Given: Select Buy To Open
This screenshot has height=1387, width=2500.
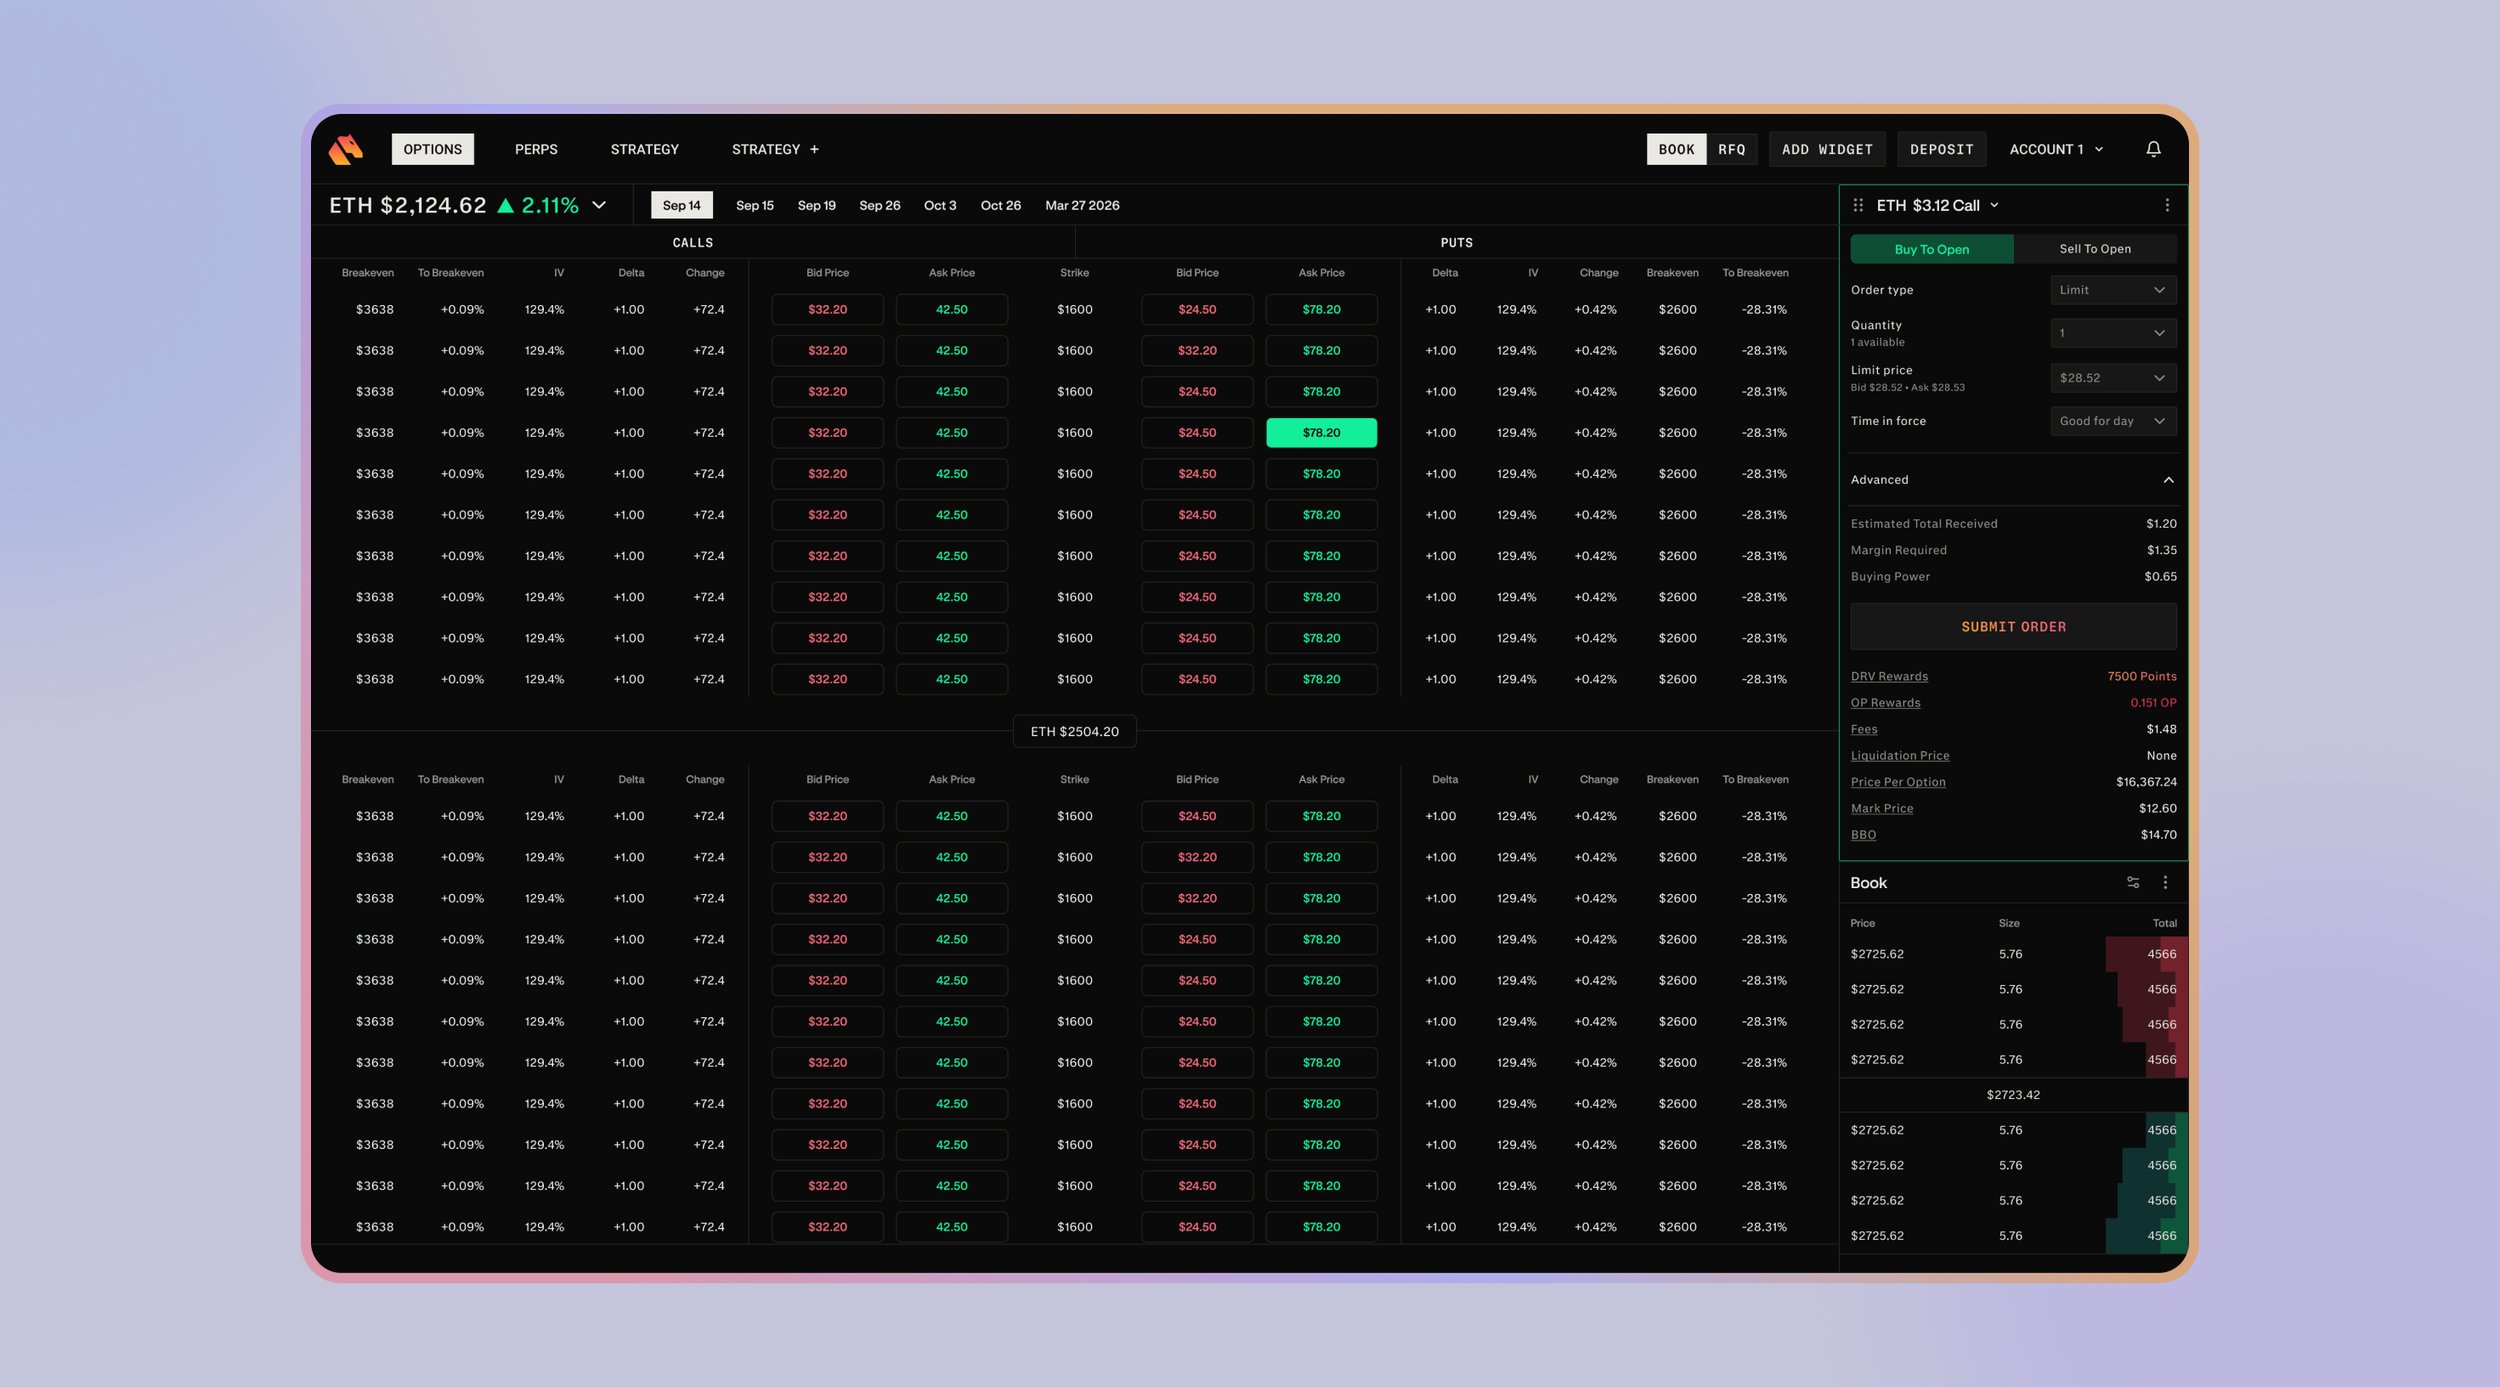Looking at the screenshot, I should click(x=1931, y=249).
